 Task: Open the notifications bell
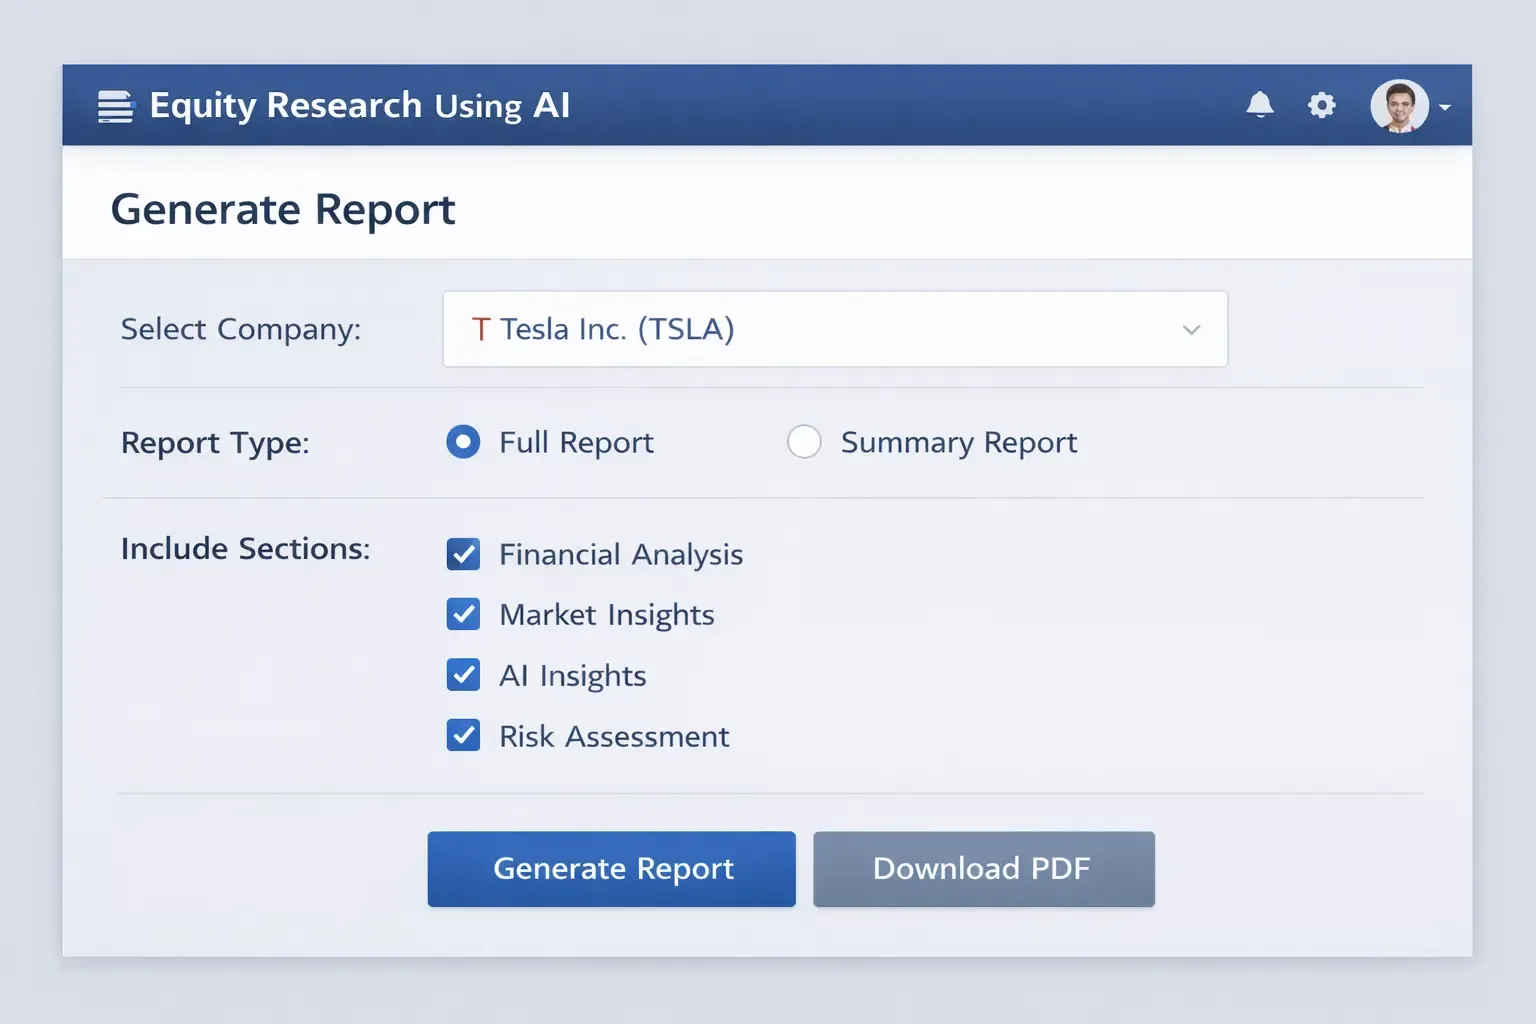tap(1260, 105)
